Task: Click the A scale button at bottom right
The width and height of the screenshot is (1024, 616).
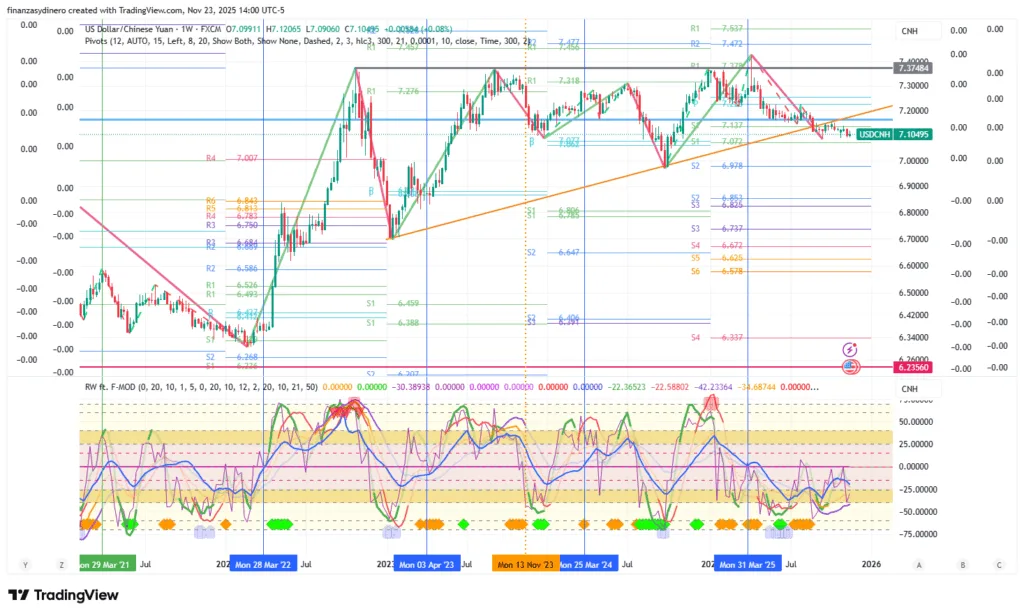Action: (x=919, y=564)
